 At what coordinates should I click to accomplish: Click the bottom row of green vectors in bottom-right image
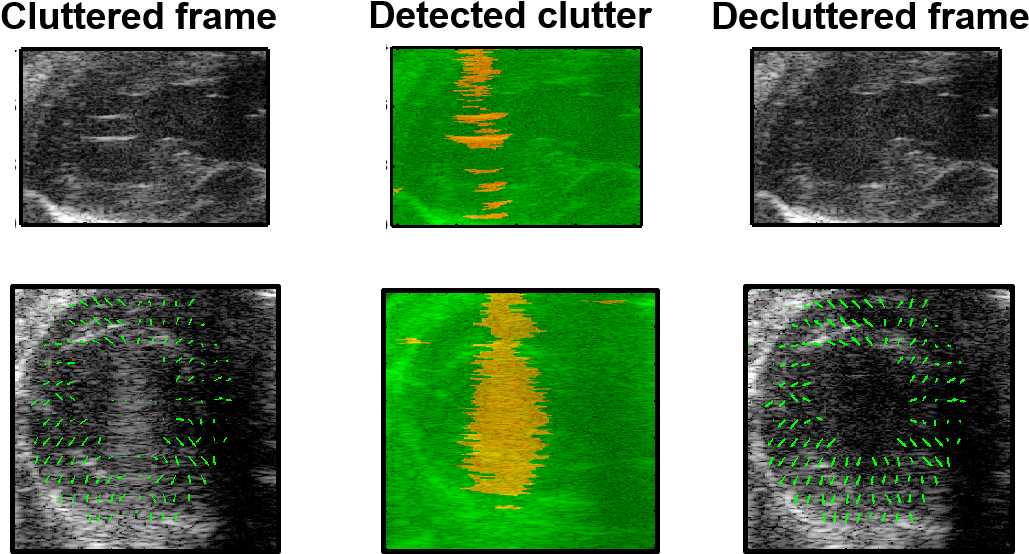[x=868, y=518]
